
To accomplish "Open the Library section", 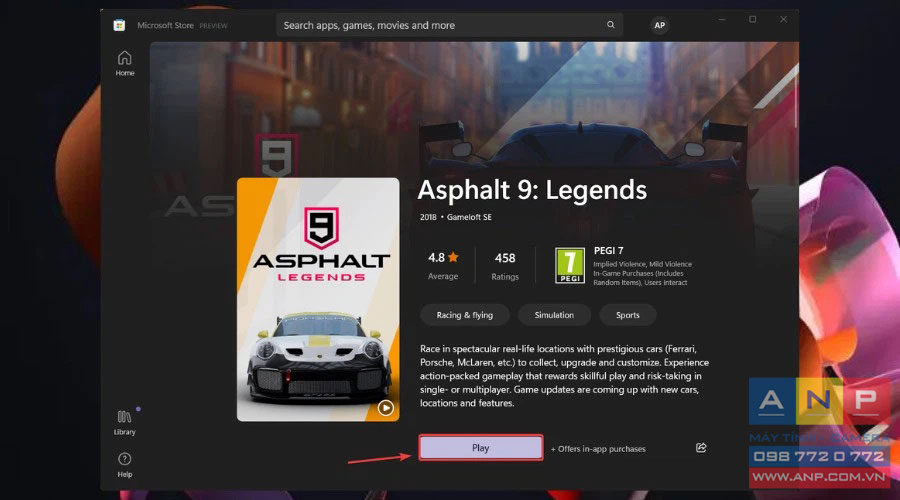I will 125,423.
